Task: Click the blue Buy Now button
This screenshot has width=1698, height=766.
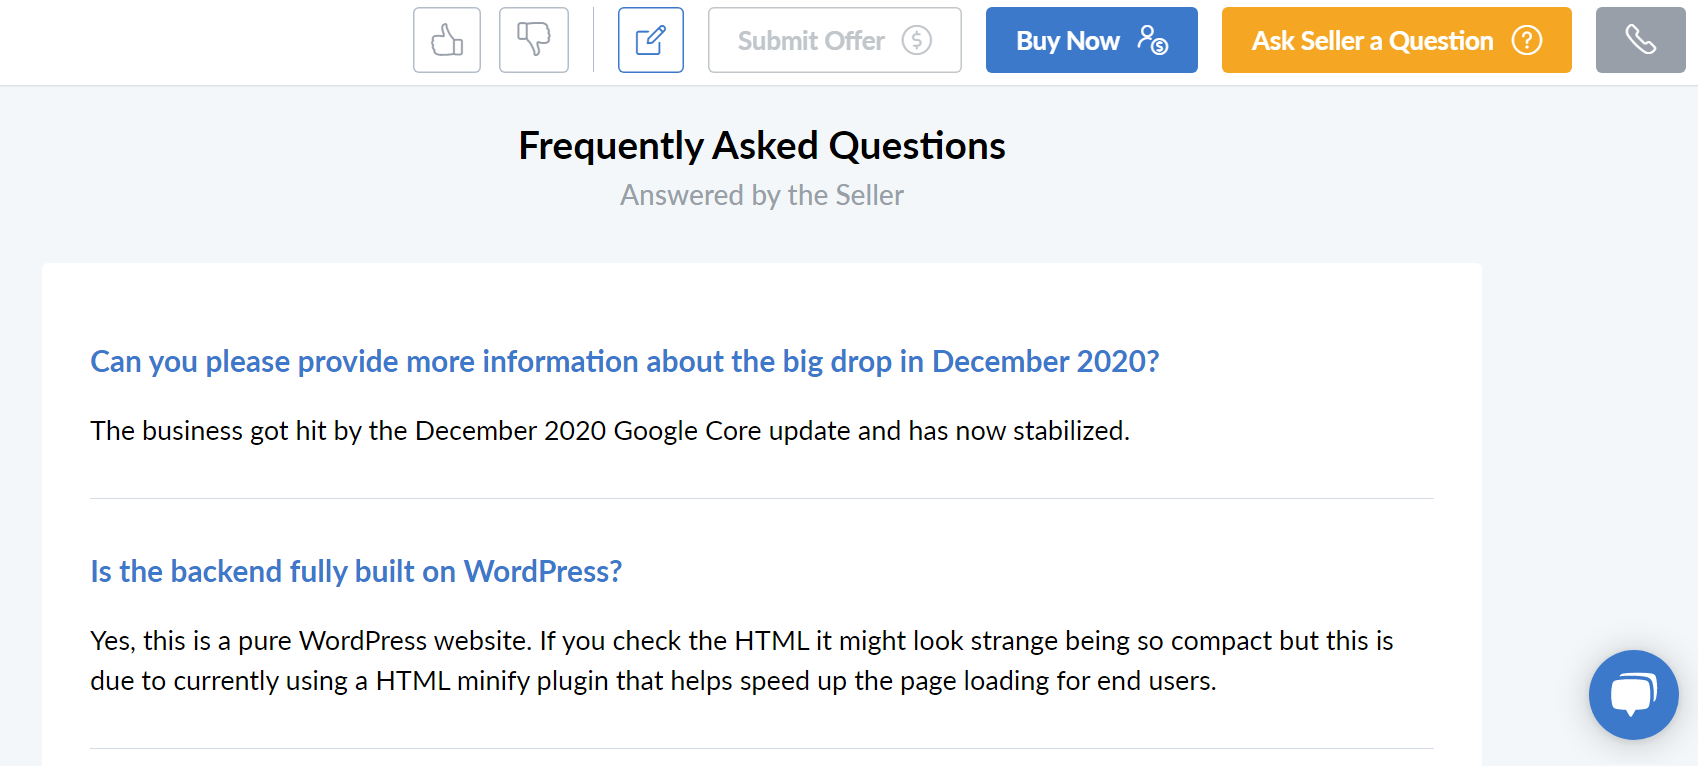Action: pos(1092,40)
